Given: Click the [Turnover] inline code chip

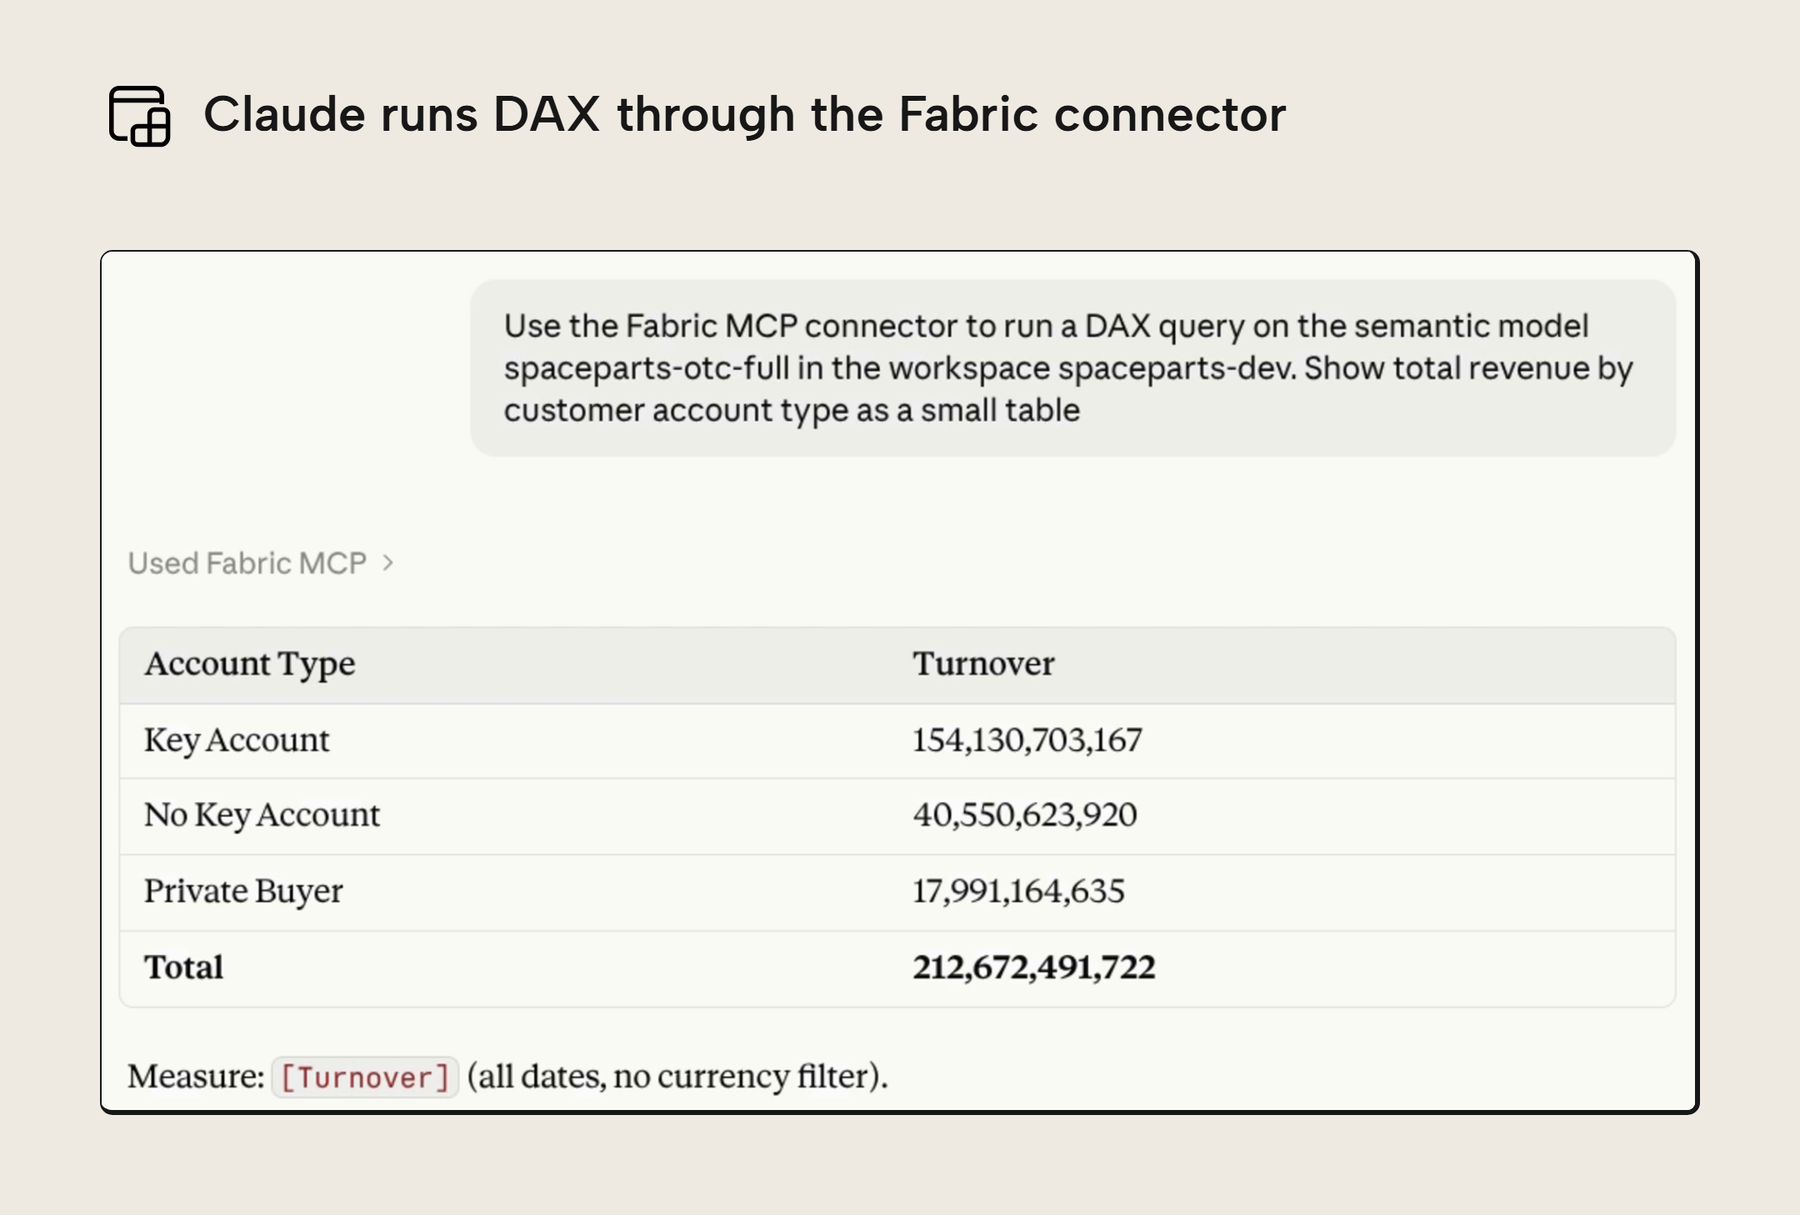Looking at the screenshot, I should pos(365,1077).
